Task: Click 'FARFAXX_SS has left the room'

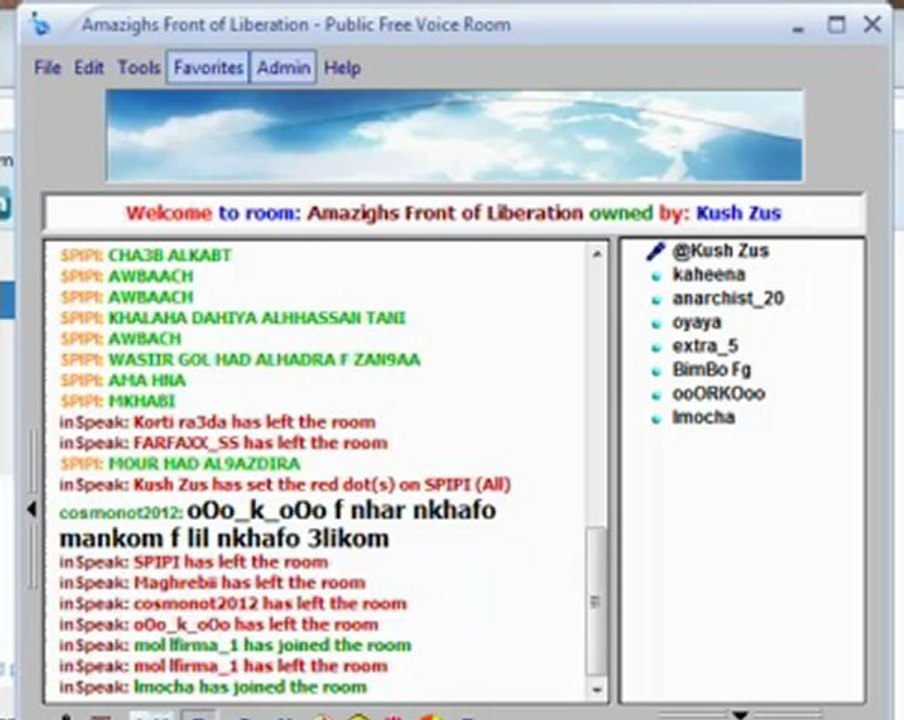Action: (223, 443)
